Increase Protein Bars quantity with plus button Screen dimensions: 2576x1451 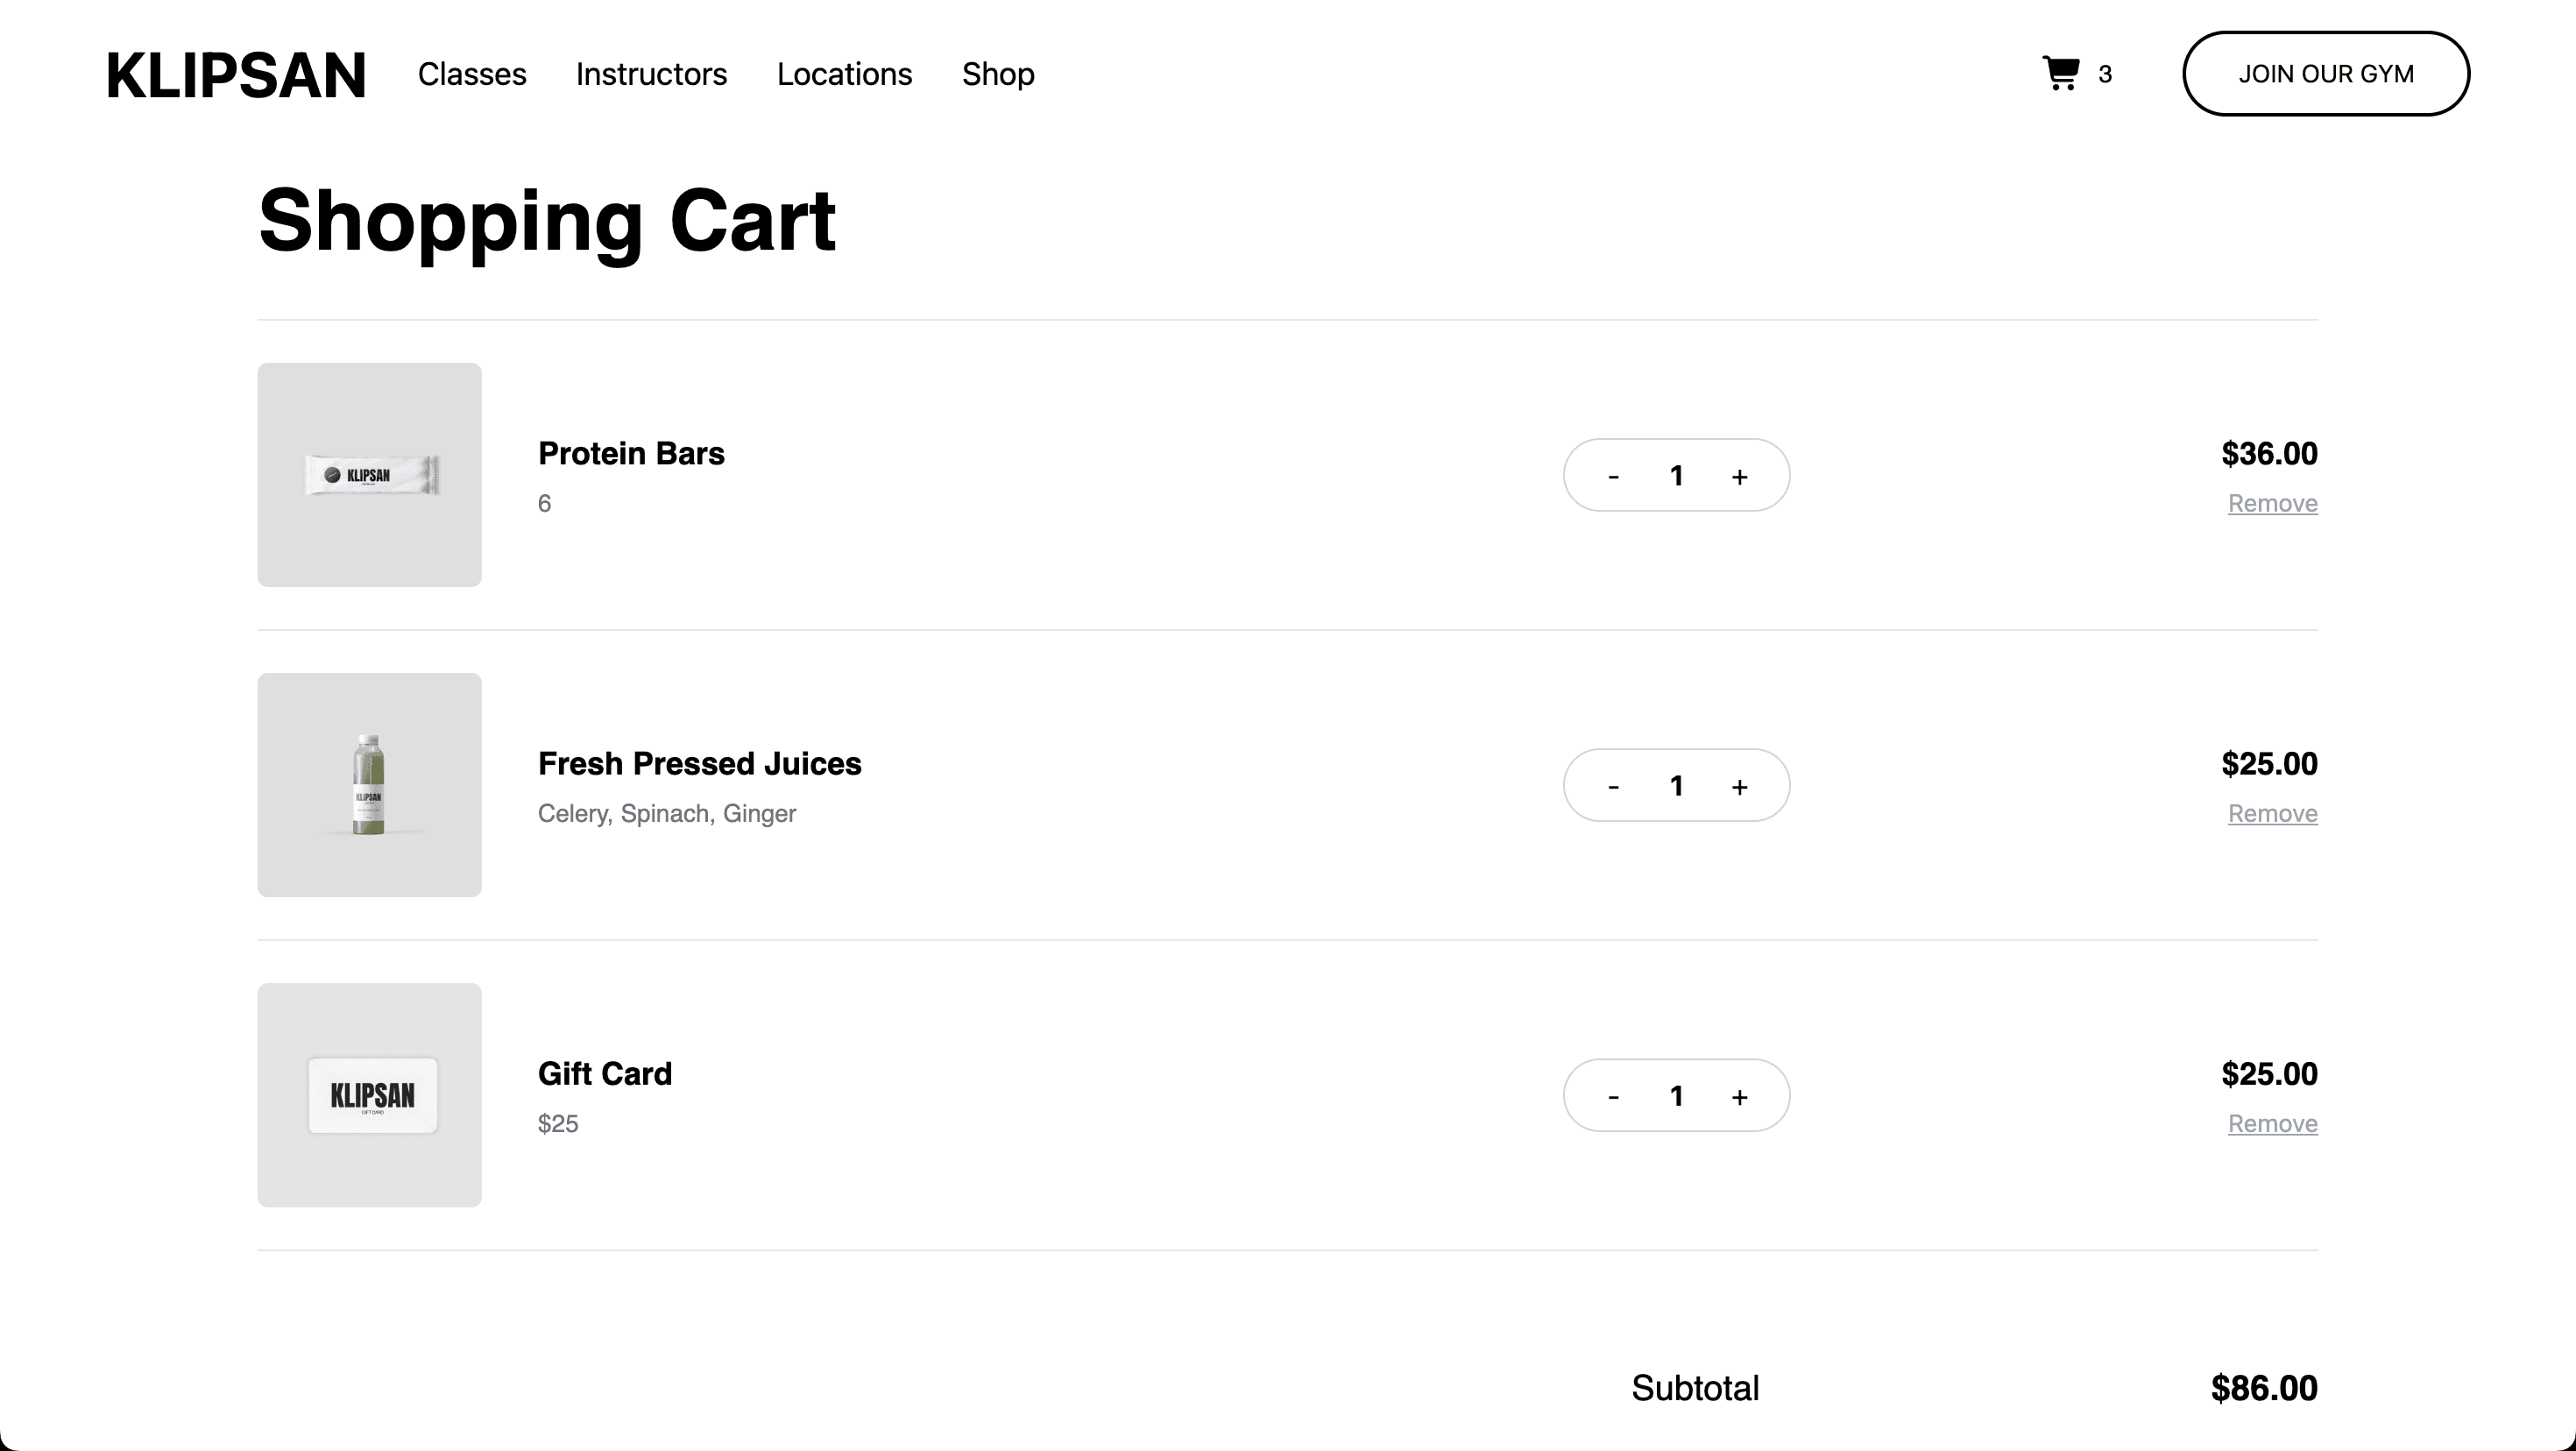point(1740,475)
